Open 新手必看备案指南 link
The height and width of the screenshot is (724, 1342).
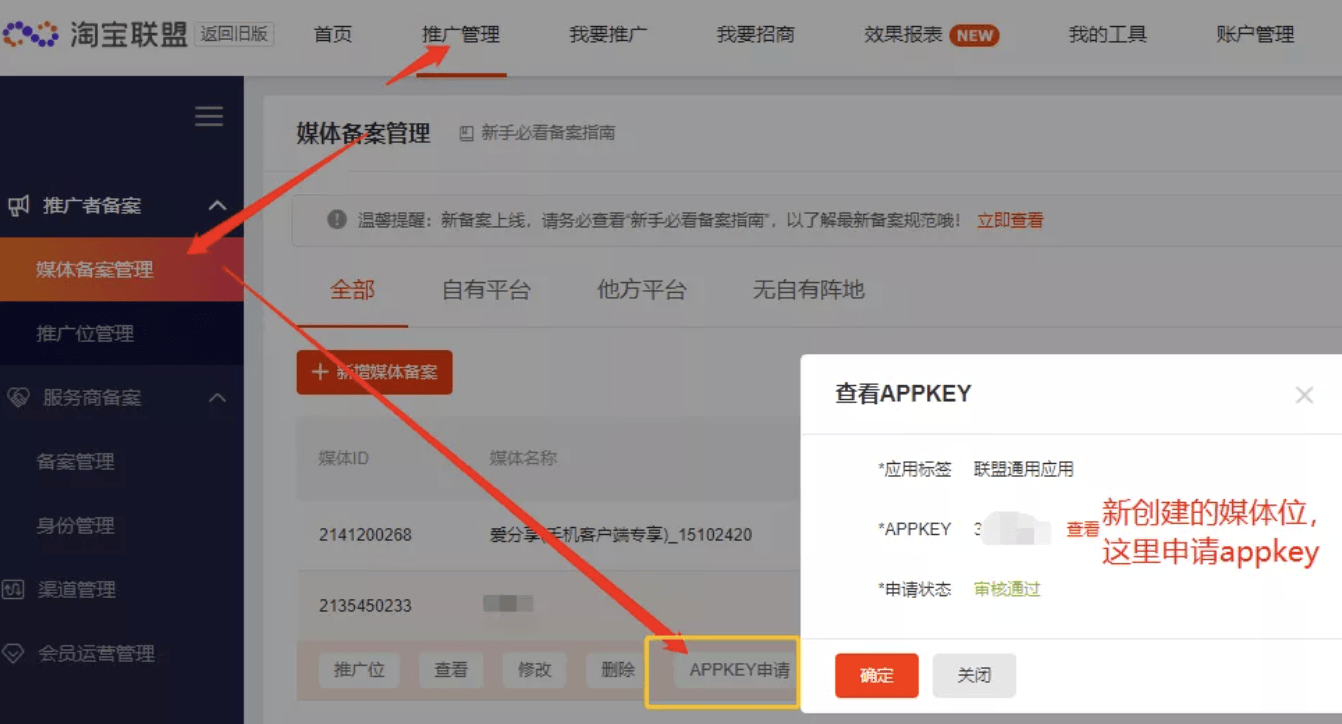click(x=548, y=133)
